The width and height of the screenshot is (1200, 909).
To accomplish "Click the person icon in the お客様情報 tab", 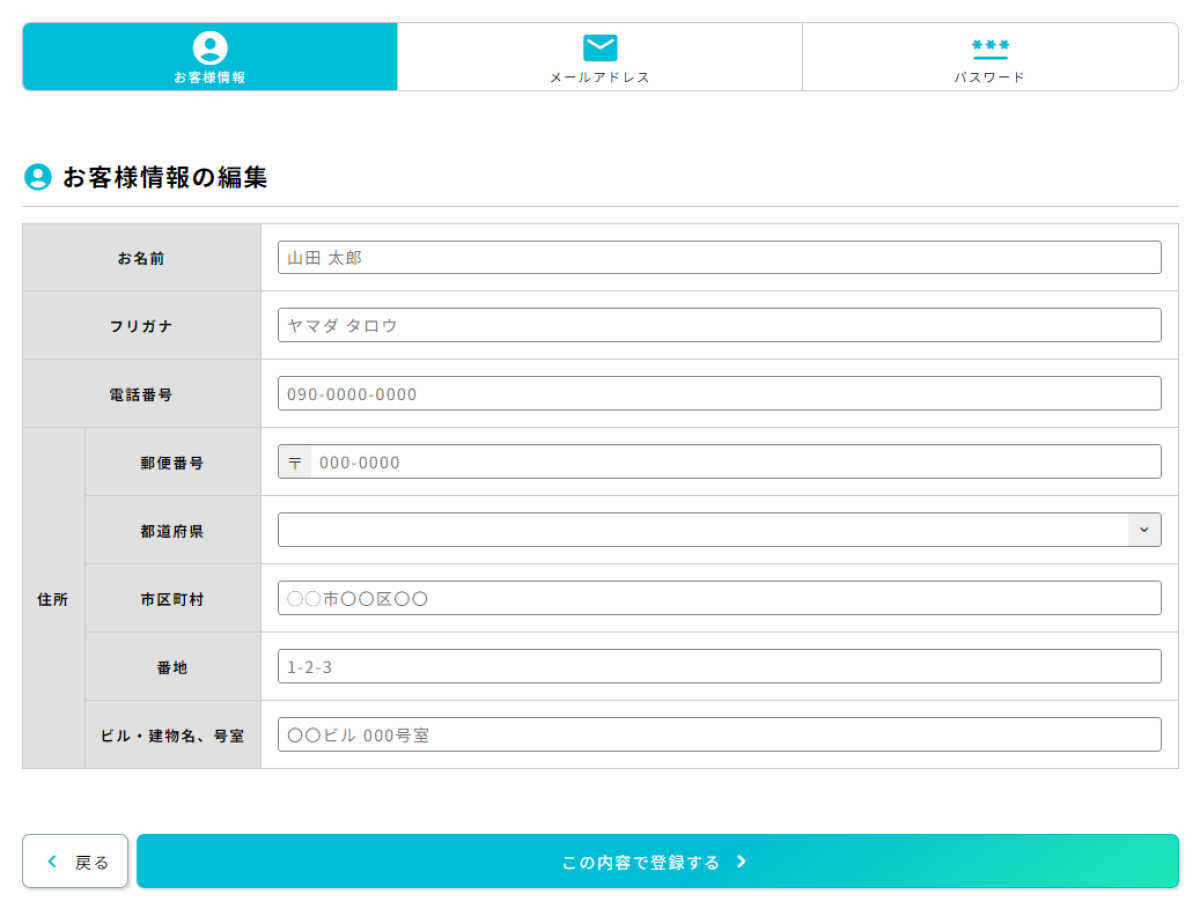I will 210,47.
